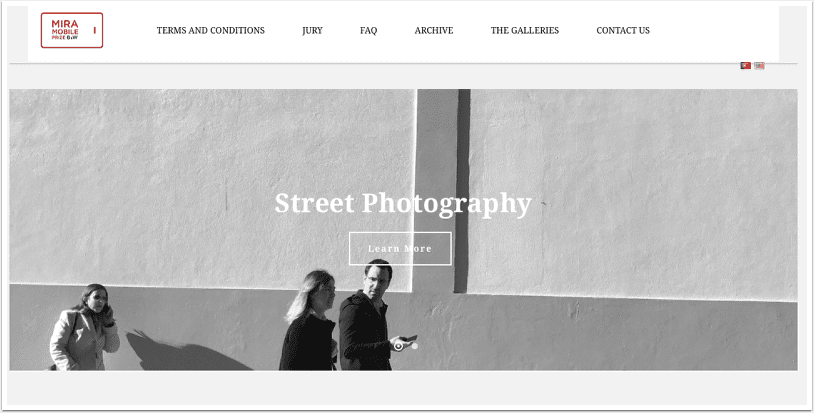
Task: Open the Mira Mobile Prize logo homepage
Action: [x=72, y=30]
